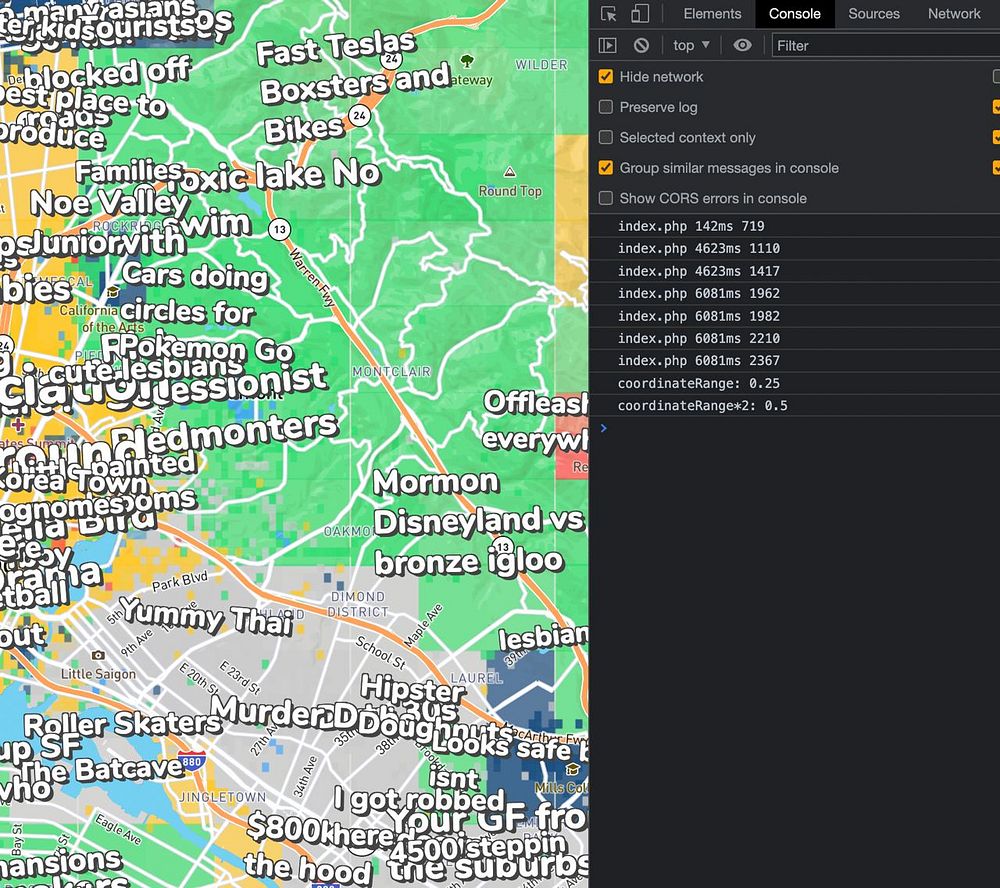Toggle the device toolbar icon
The height and width of the screenshot is (888, 1000).
click(x=640, y=14)
